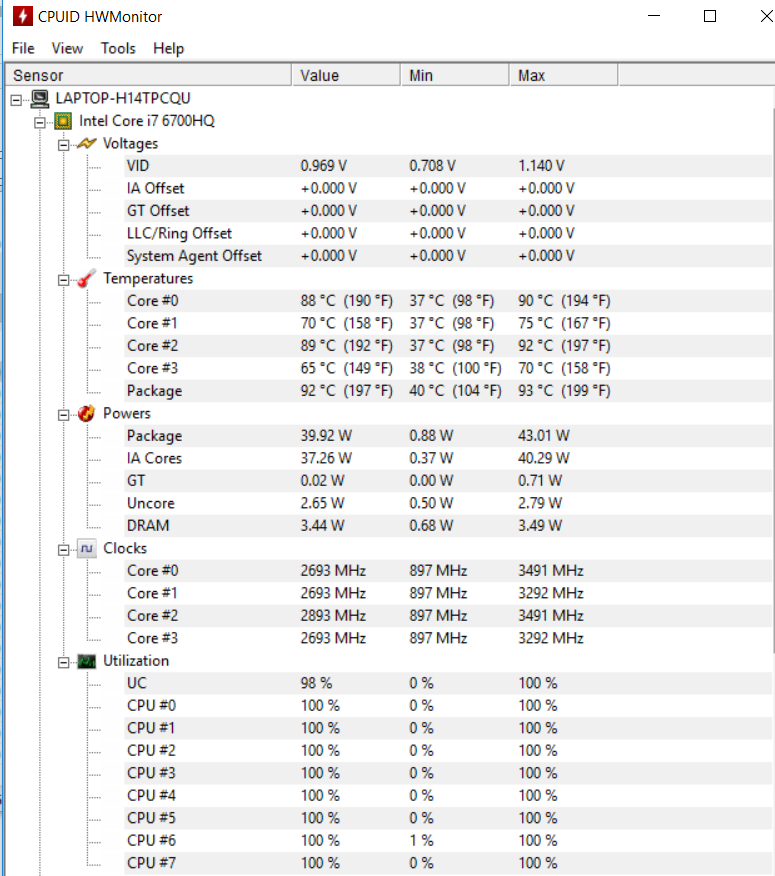
Task: Click the Clocks square wave icon
Action: click(87, 549)
